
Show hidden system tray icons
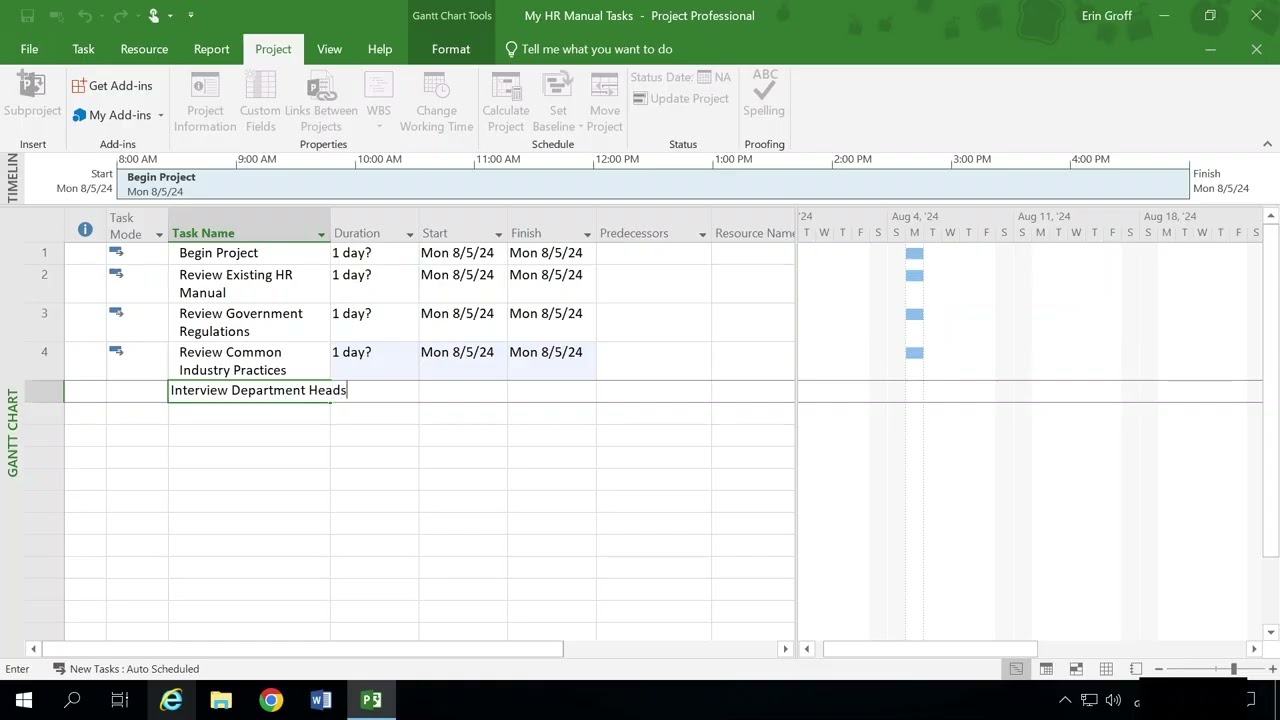[x=1064, y=700]
